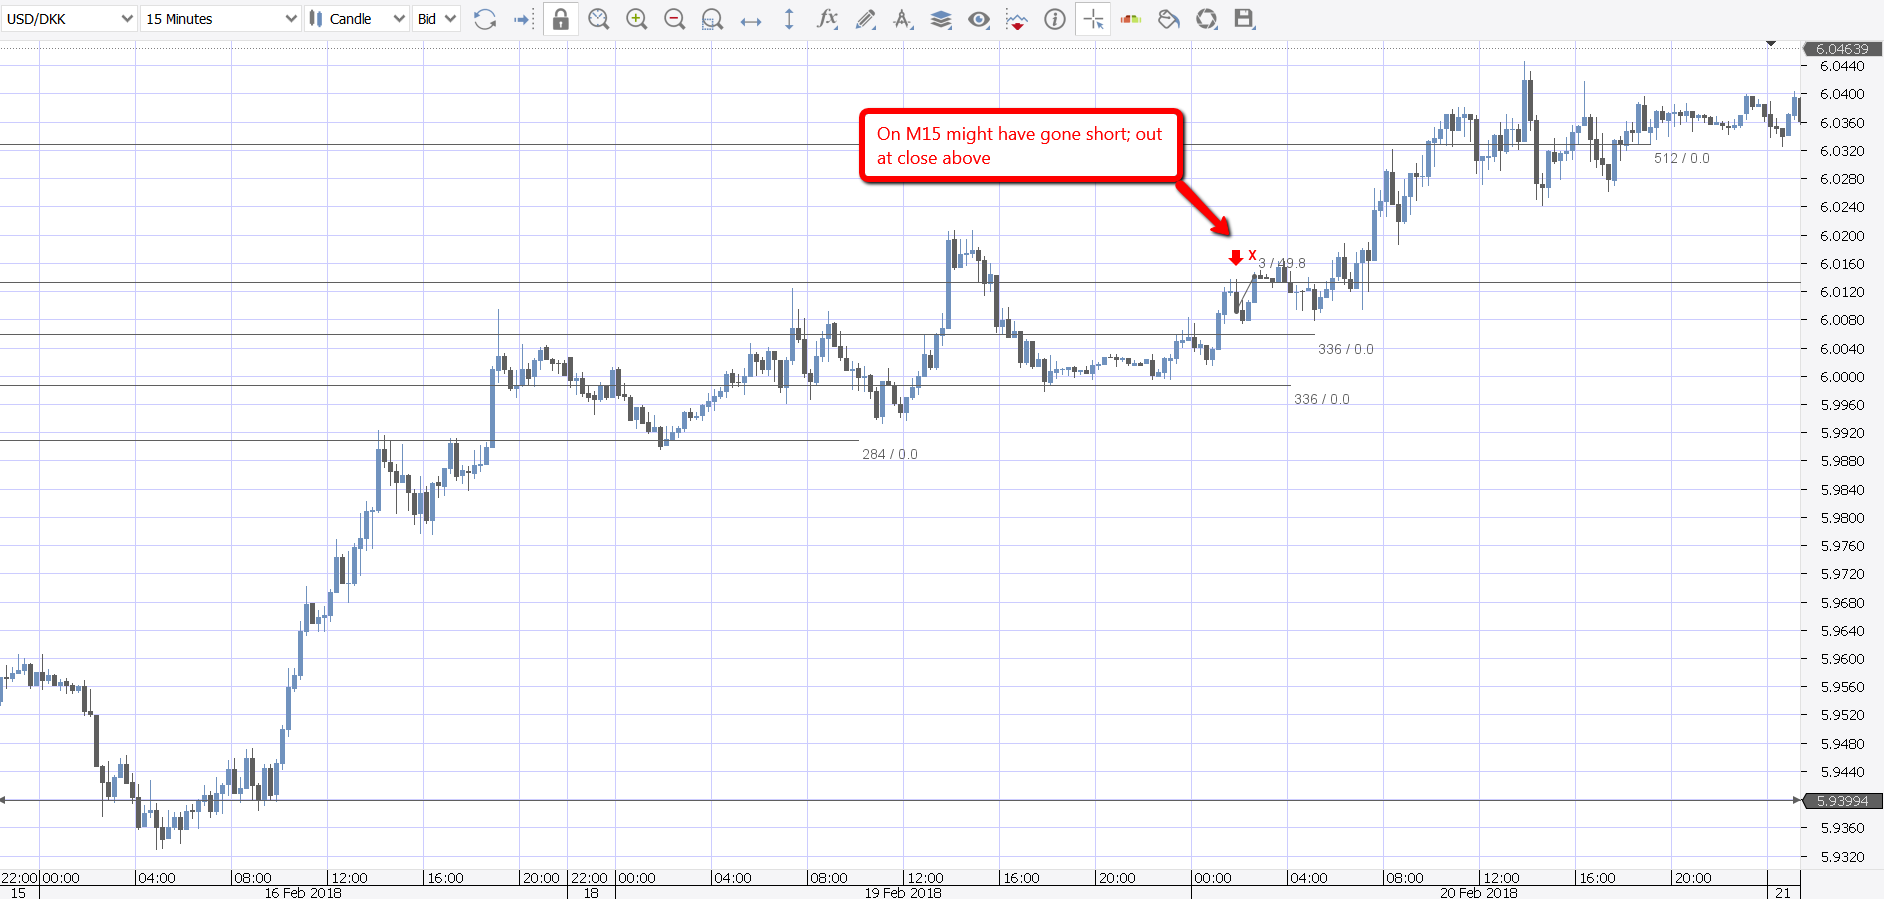Click the horizontal stretch arrows icon

(751, 20)
